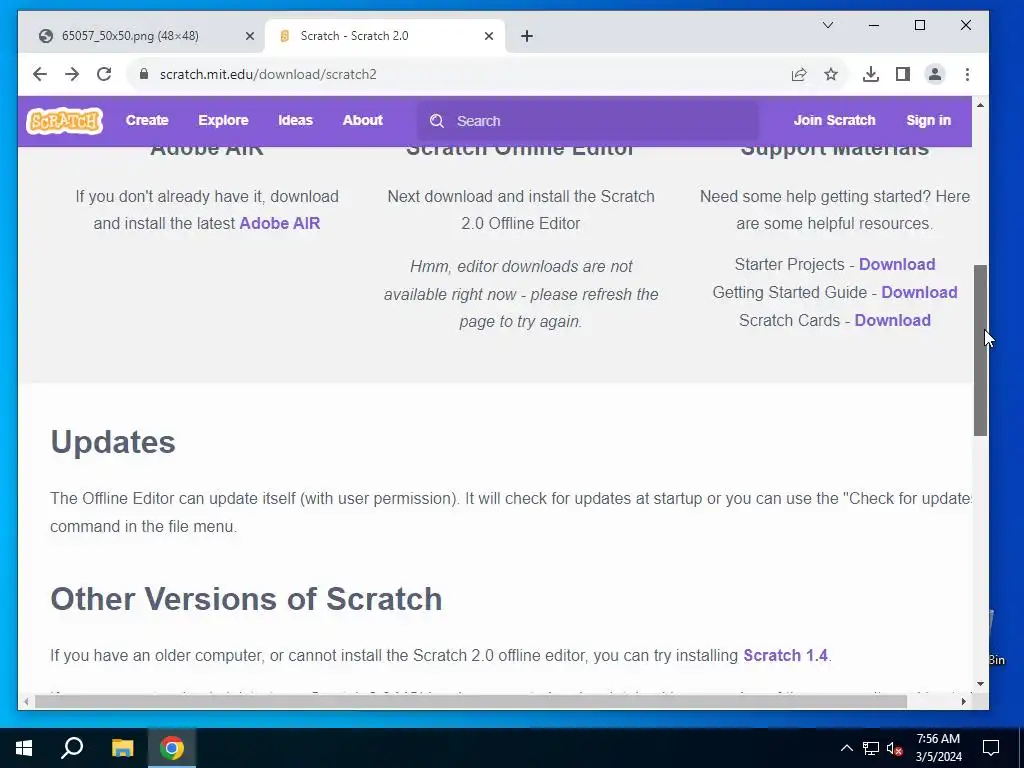
Task: Click the scroll up arrow of the page
Action: coord(980,105)
